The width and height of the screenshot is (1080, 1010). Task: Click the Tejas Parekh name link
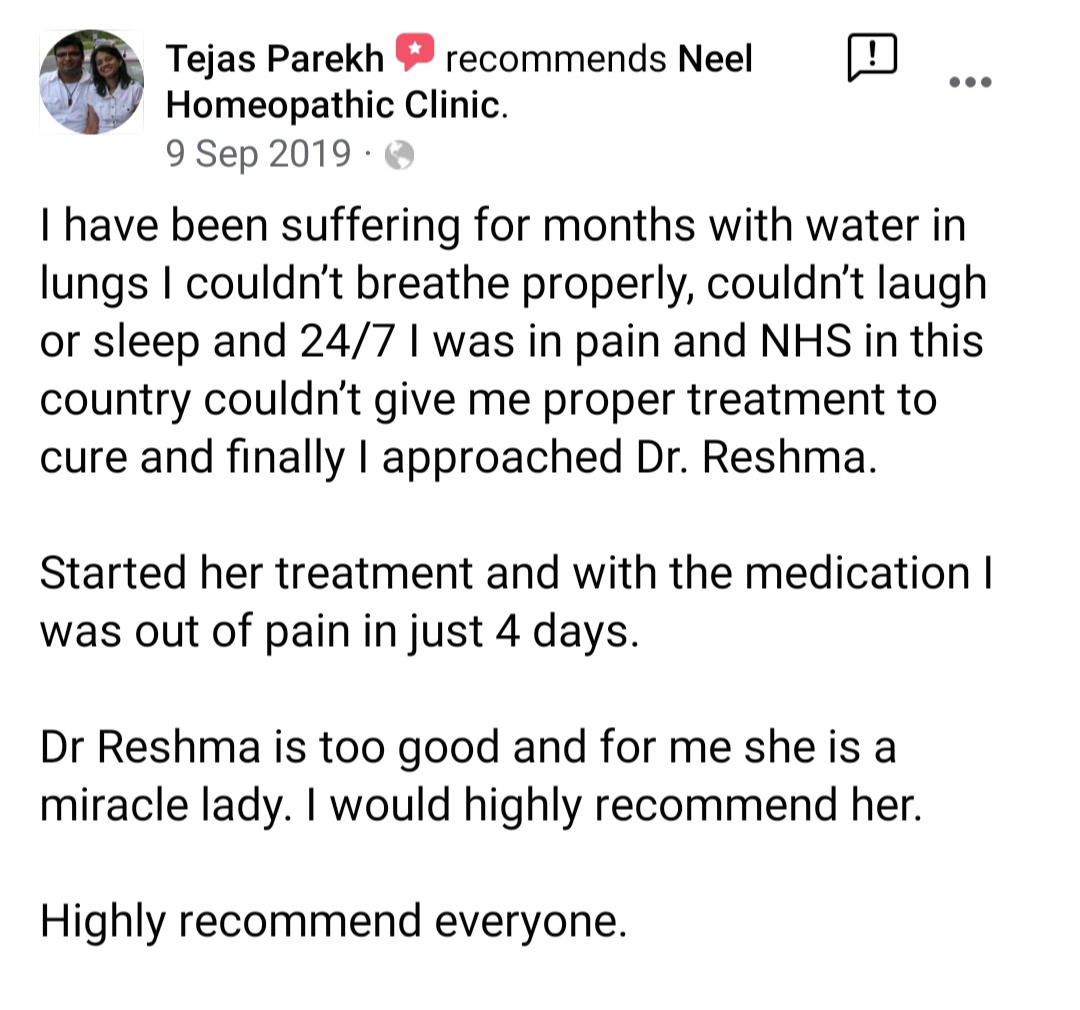[275, 59]
